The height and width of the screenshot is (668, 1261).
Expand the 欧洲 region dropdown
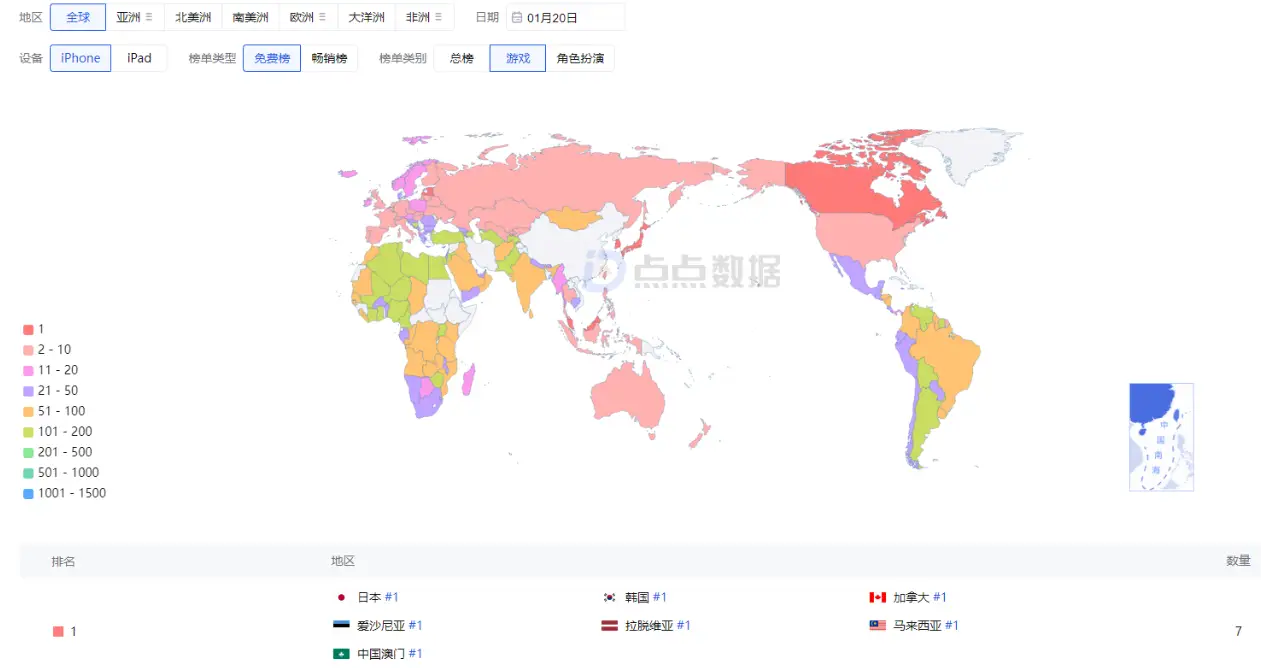click(322, 18)
